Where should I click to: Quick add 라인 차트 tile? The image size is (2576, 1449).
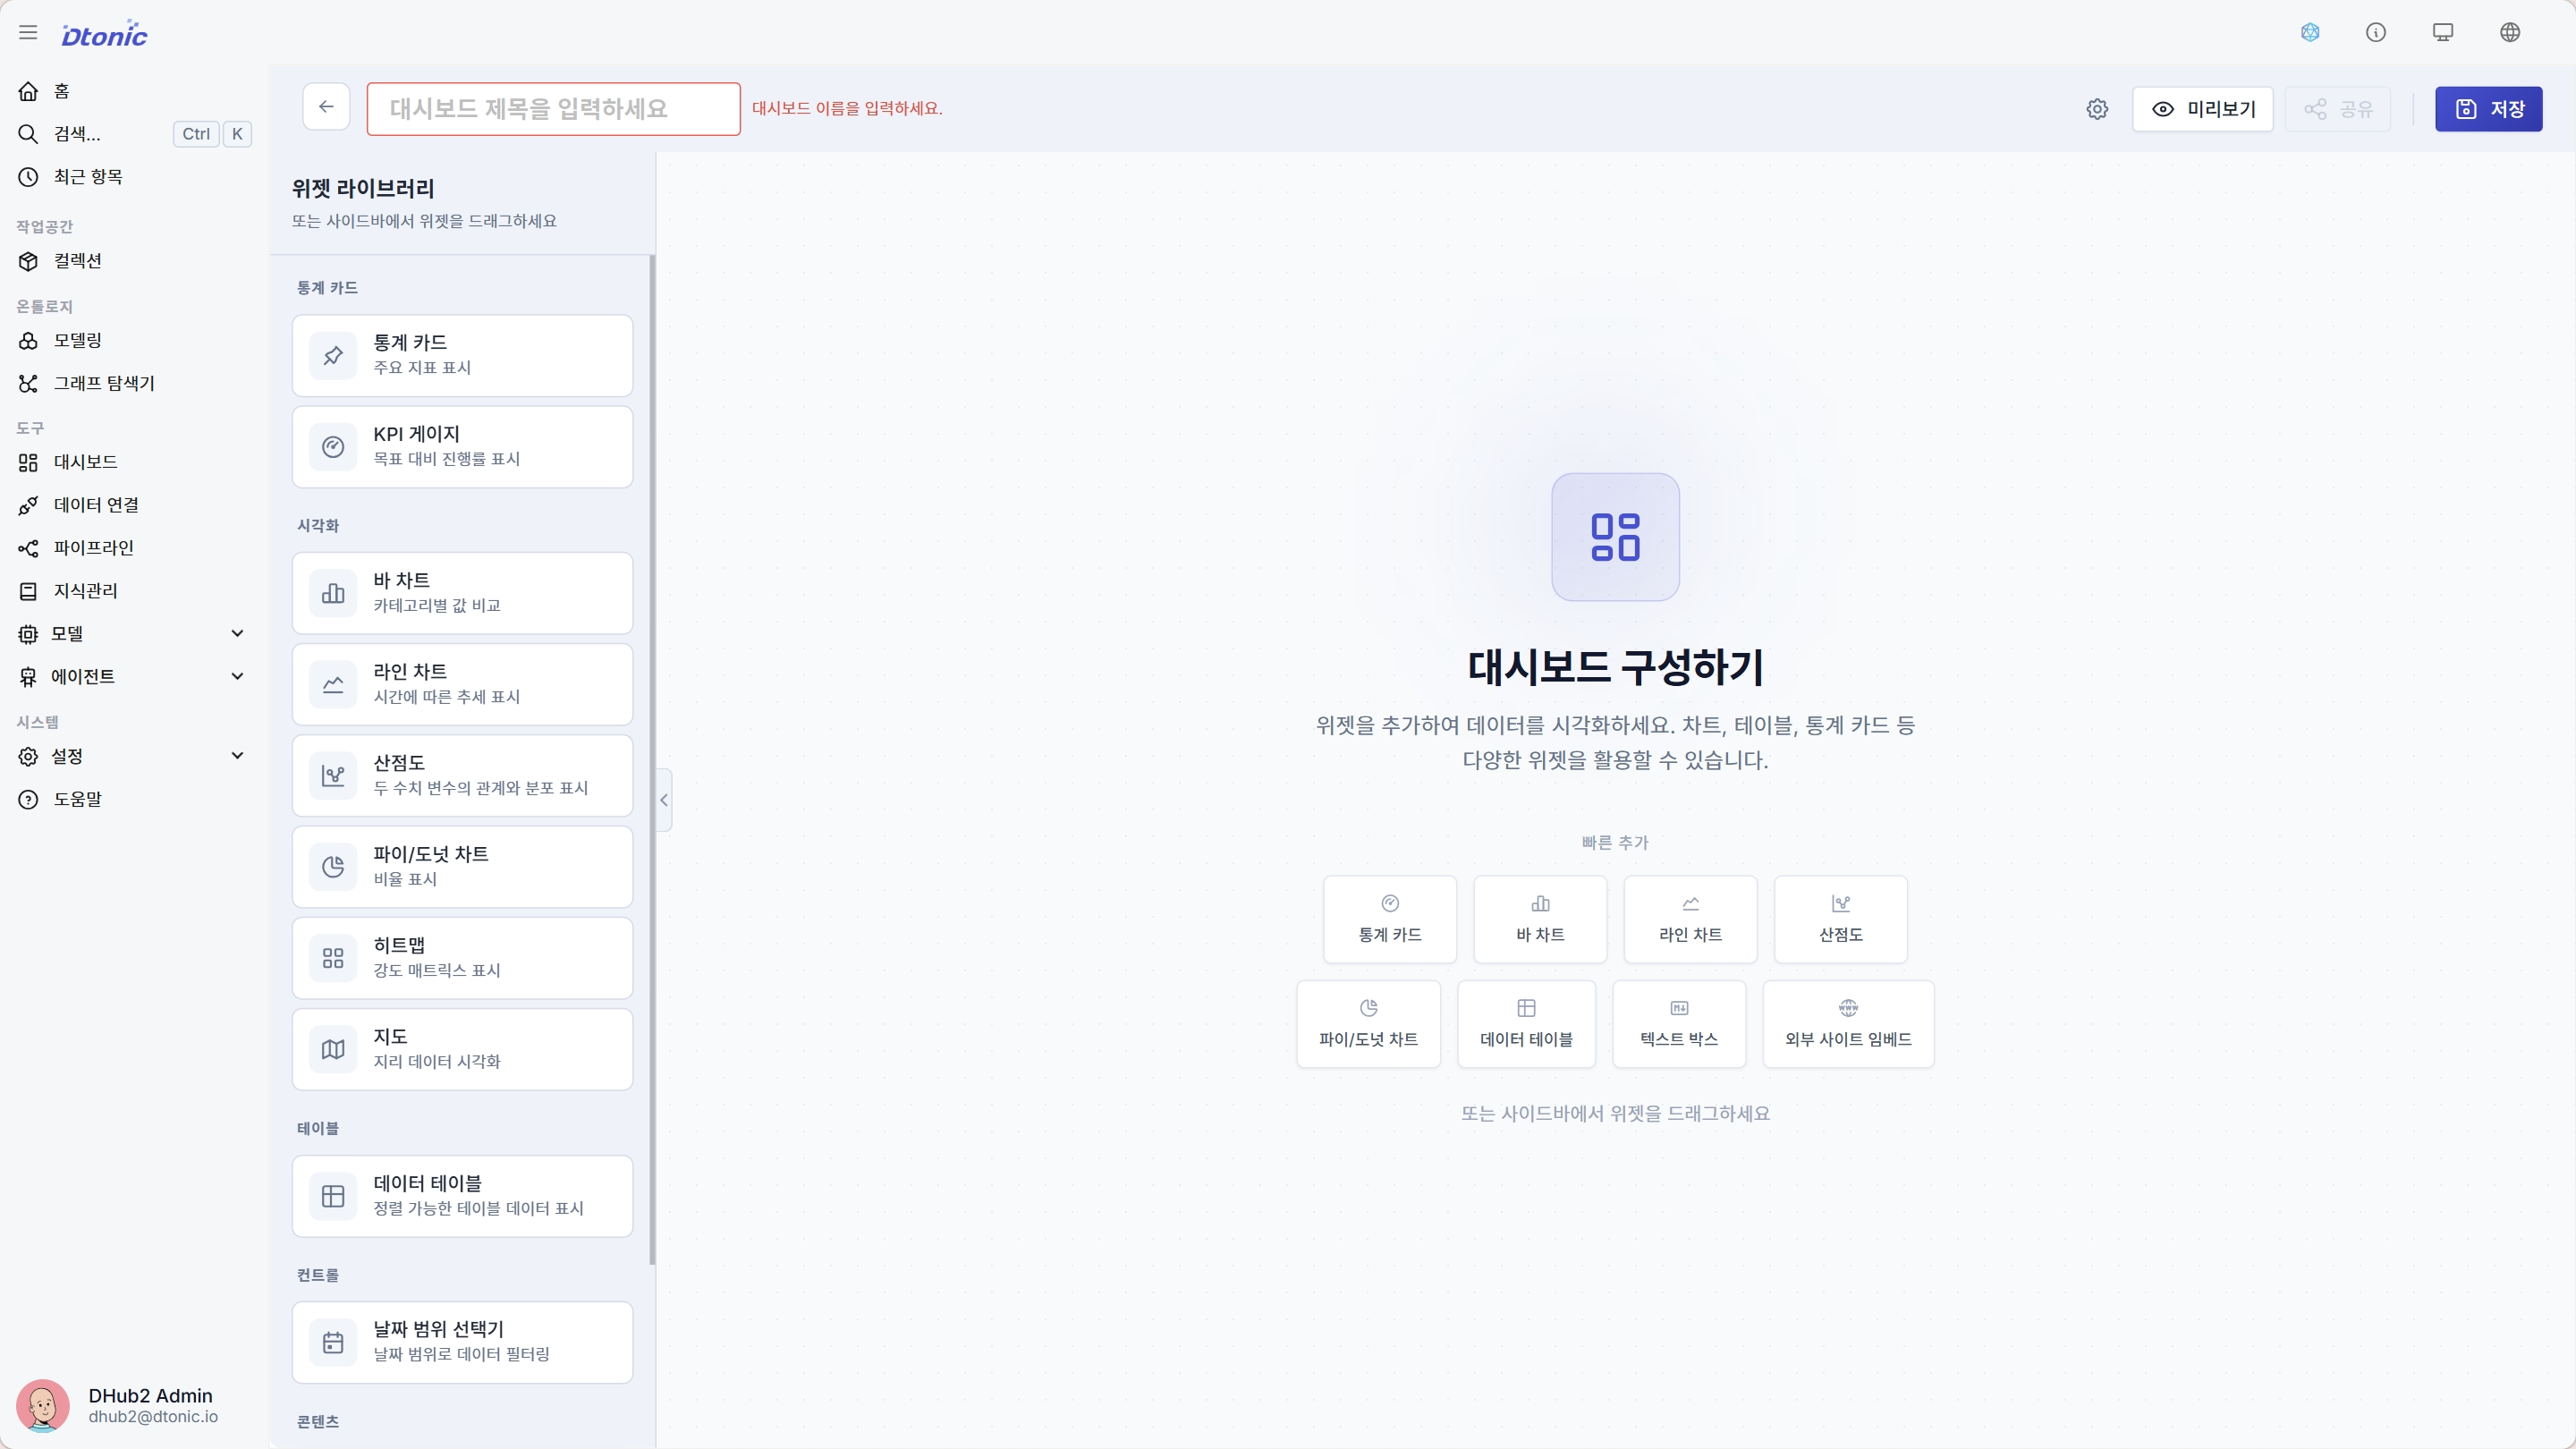pyautogui.click(x=1690, y=920)
